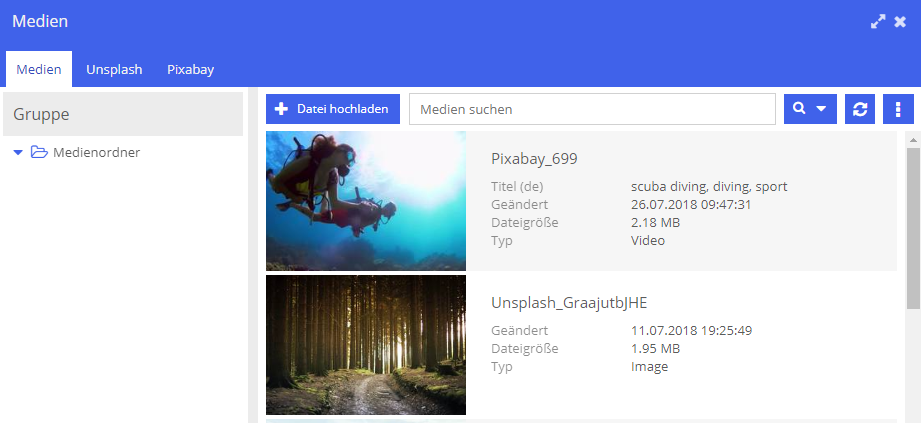
Task: Click the text scuba diving, diving, sport
Action: (x=709, y=187)
